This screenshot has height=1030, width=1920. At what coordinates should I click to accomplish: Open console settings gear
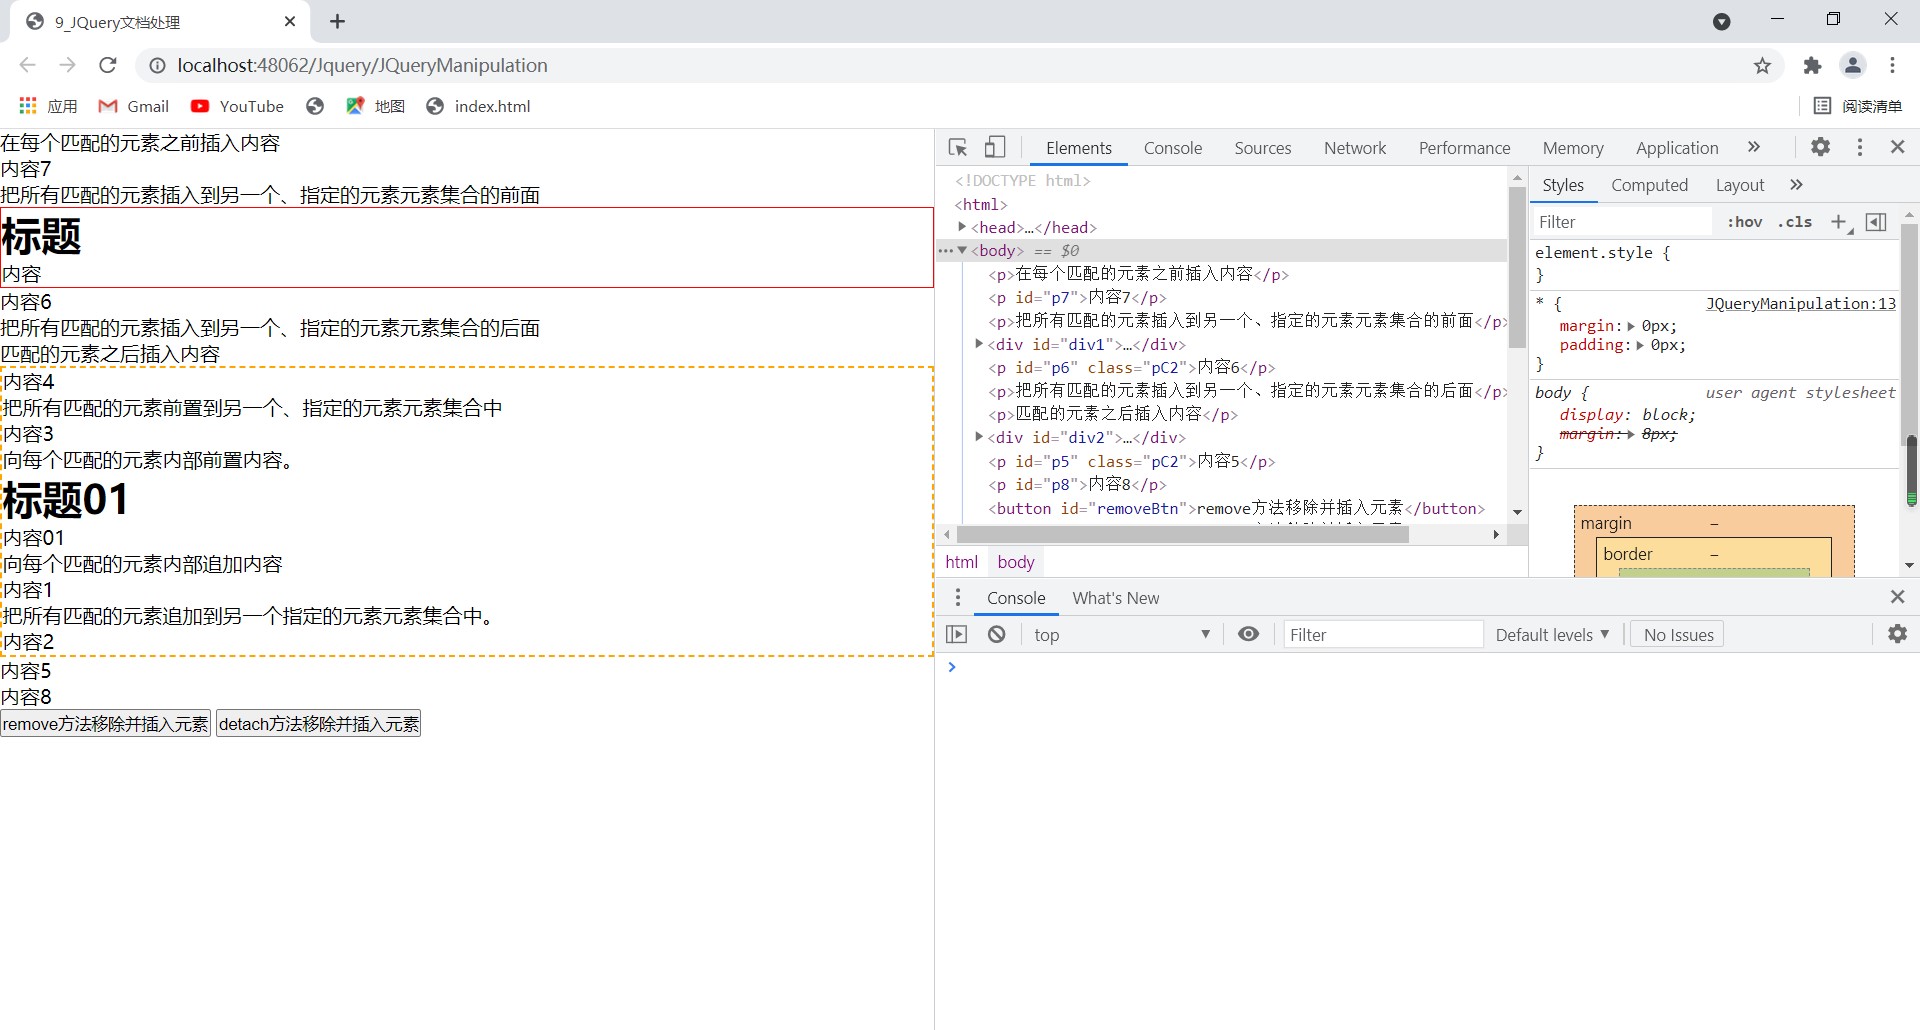[x=1898, y=634]
